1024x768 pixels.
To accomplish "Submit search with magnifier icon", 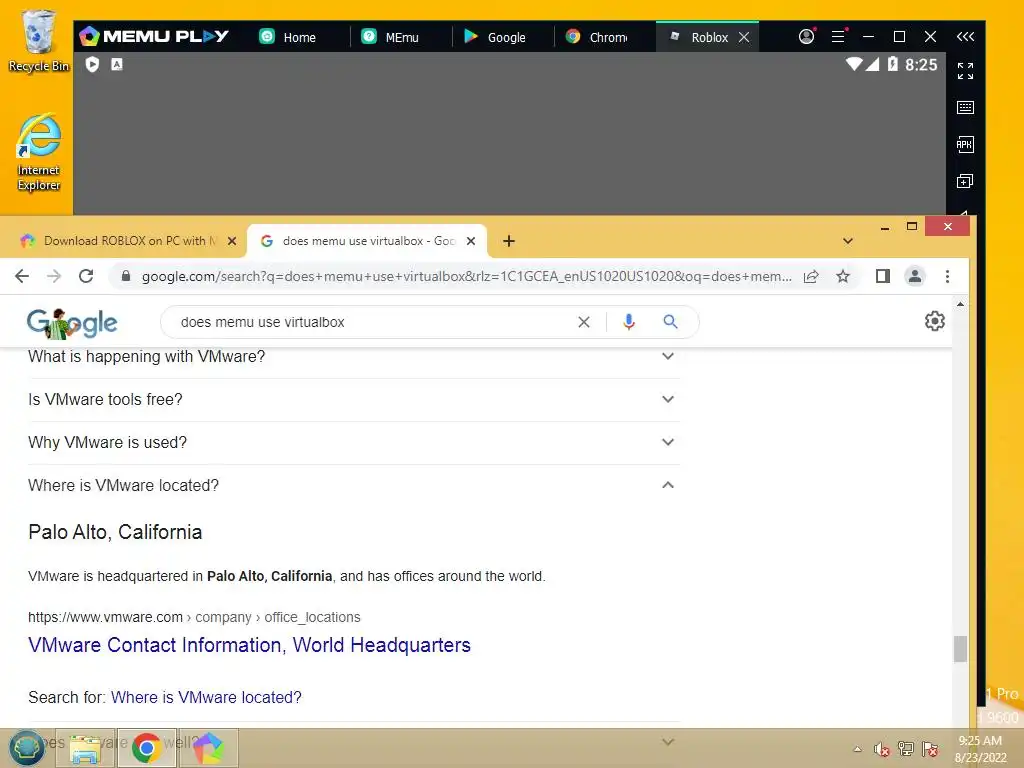I will pyautogui.click(x=670, y=321).
